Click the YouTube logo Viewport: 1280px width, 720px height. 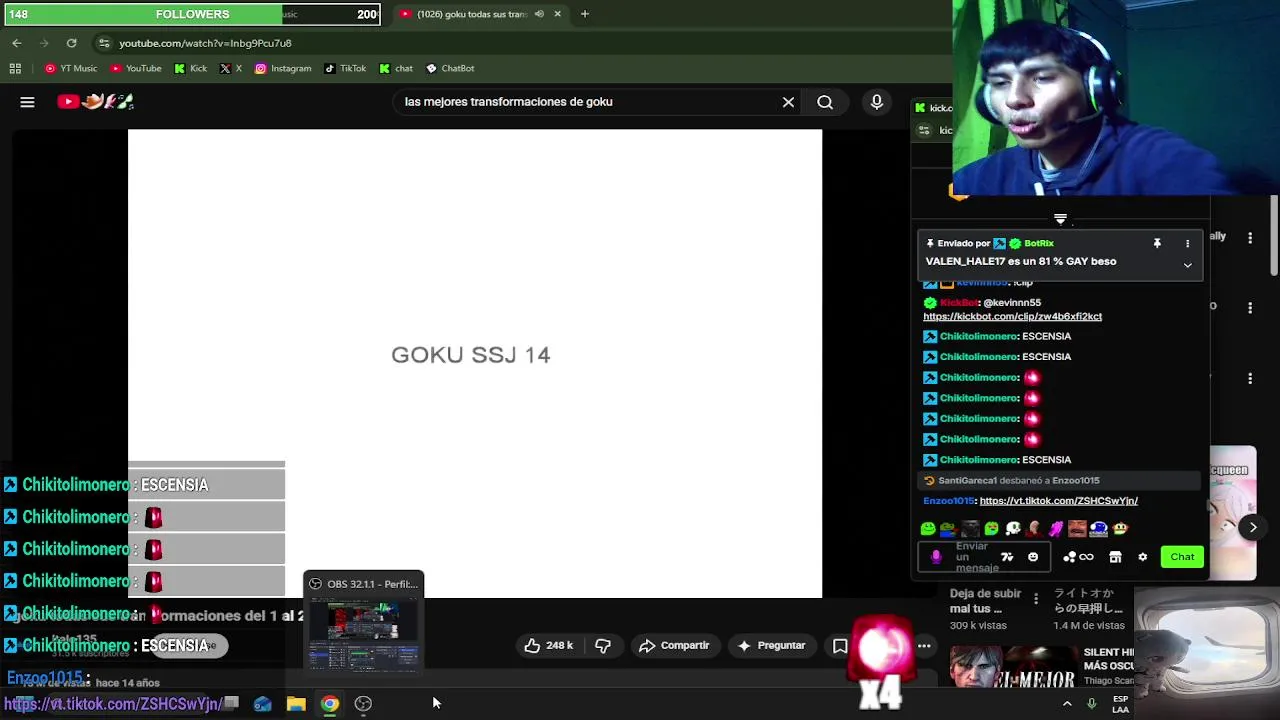(95, 101)
